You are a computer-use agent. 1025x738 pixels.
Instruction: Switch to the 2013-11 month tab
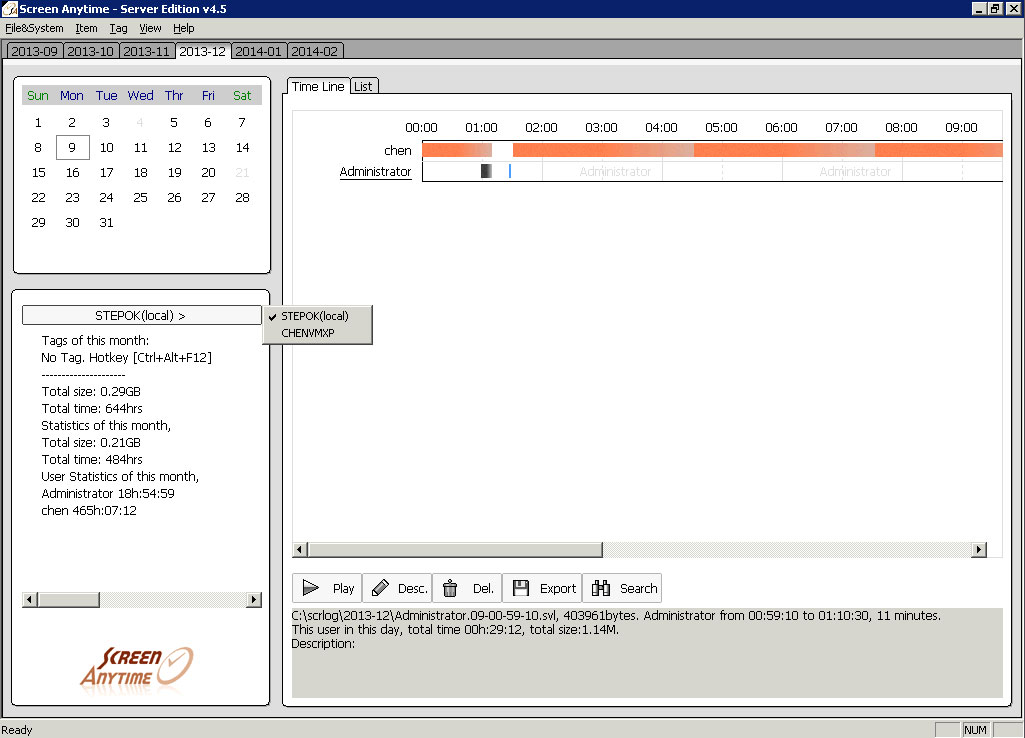(x=146, y=51)
